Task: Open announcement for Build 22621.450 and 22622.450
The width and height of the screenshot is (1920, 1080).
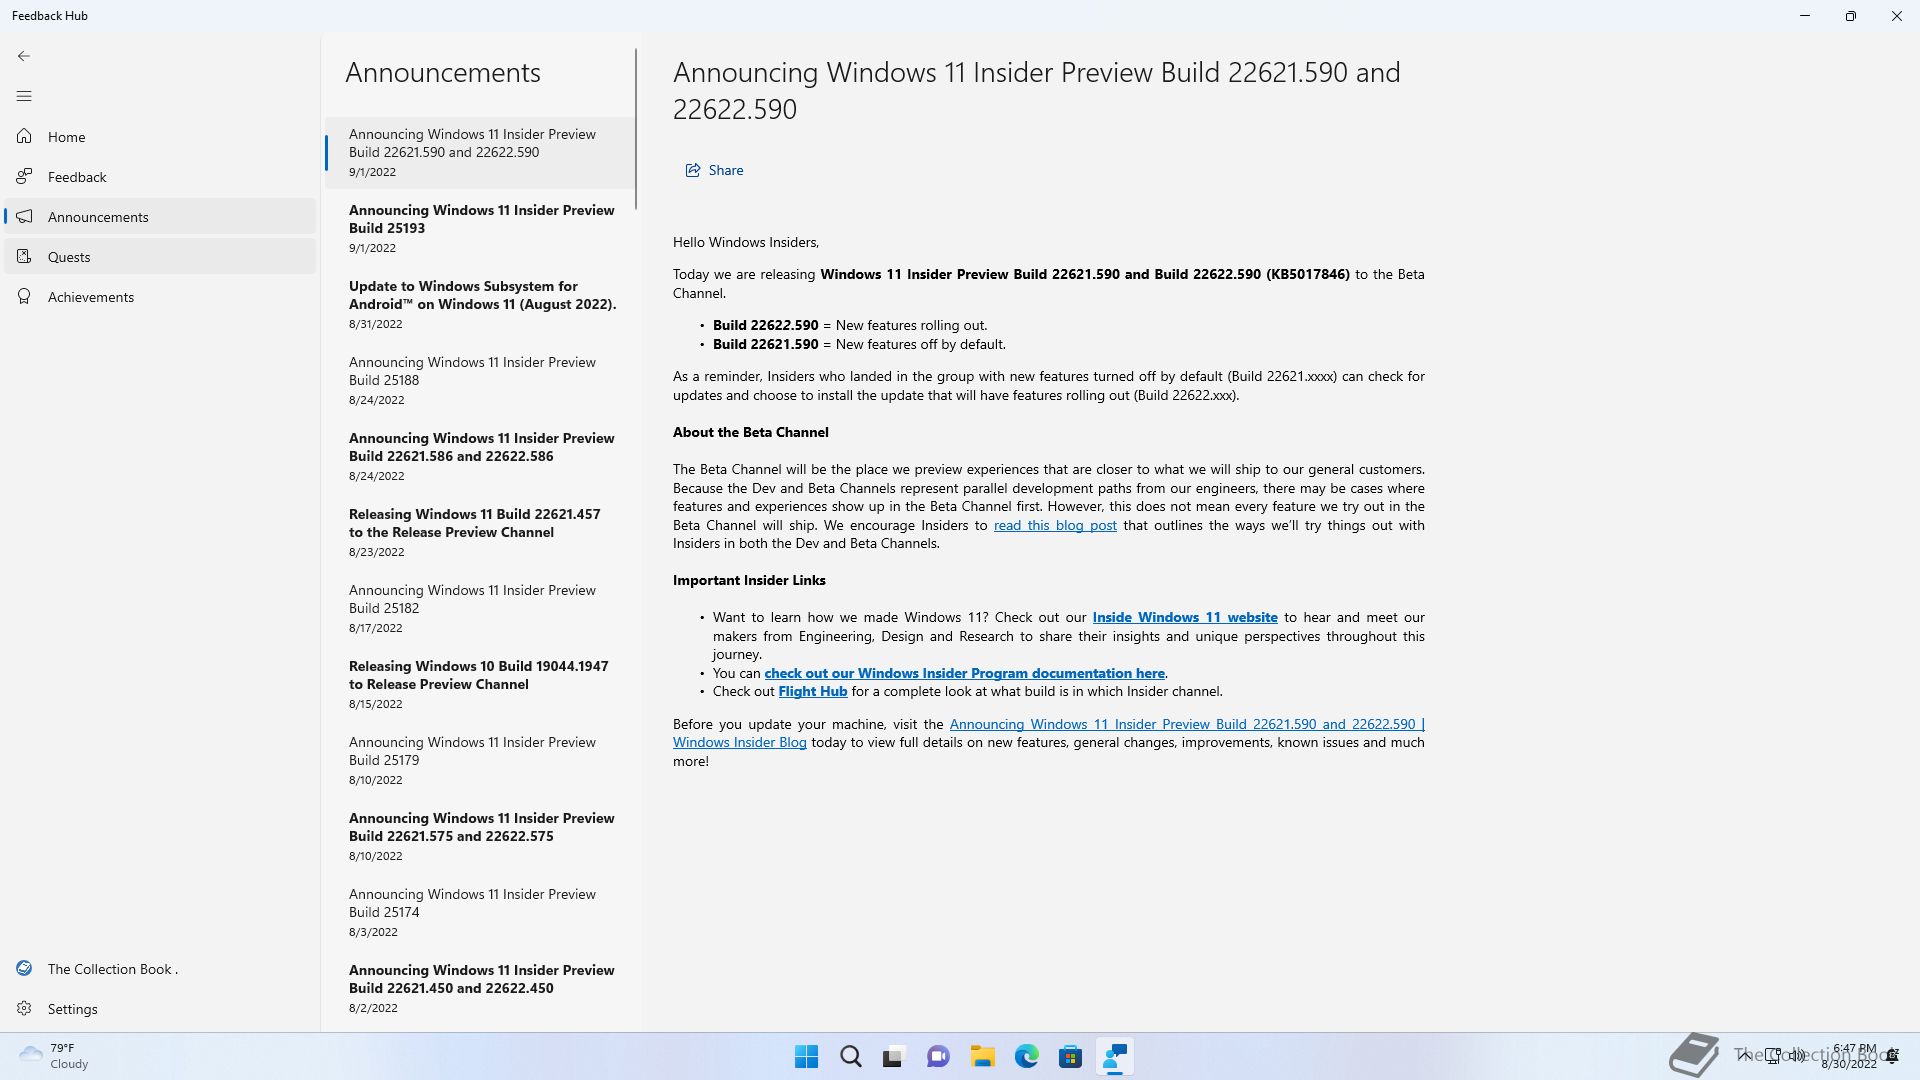Action: (480, 988)
